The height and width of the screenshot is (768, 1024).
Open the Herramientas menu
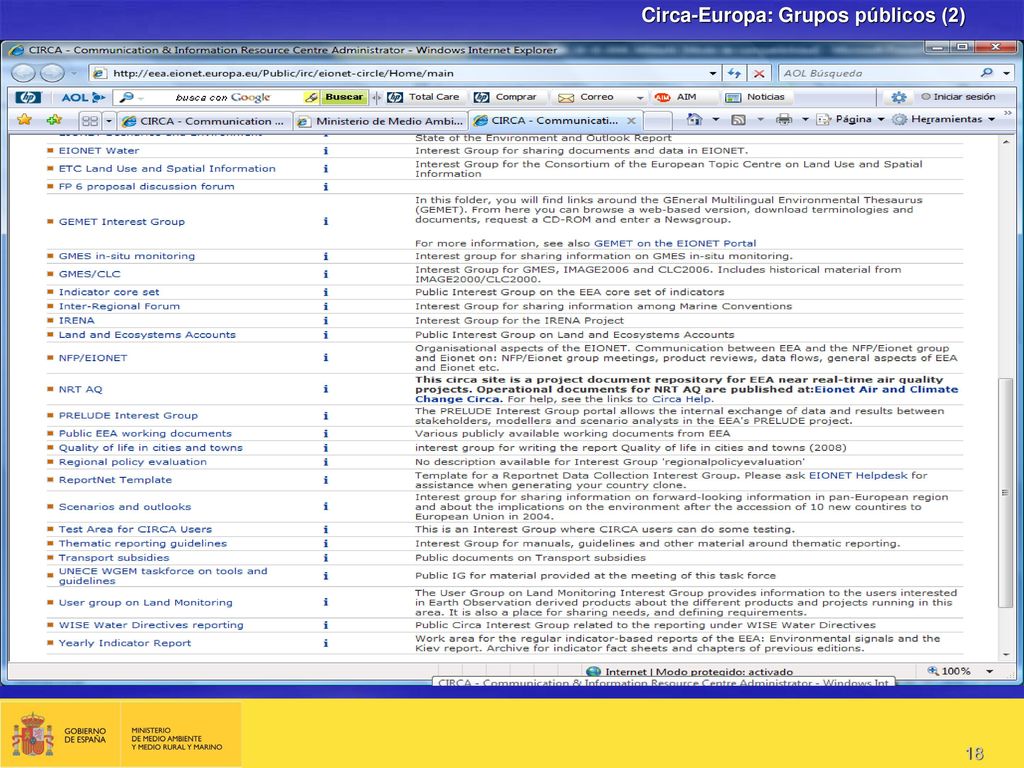944,120
